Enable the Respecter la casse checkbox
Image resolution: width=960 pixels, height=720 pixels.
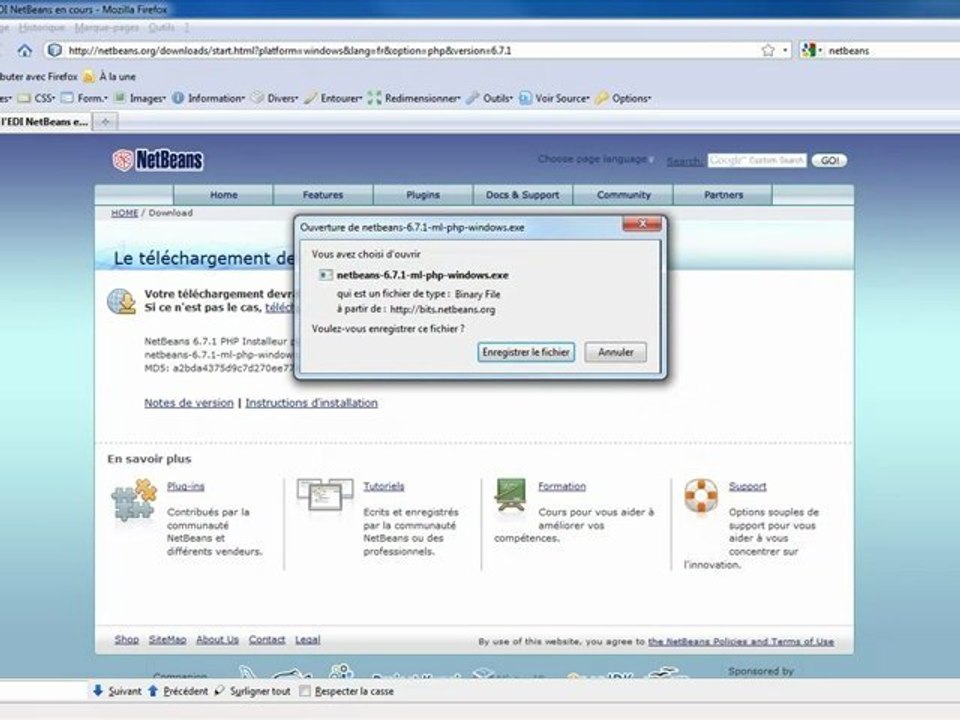pos(305,691)
